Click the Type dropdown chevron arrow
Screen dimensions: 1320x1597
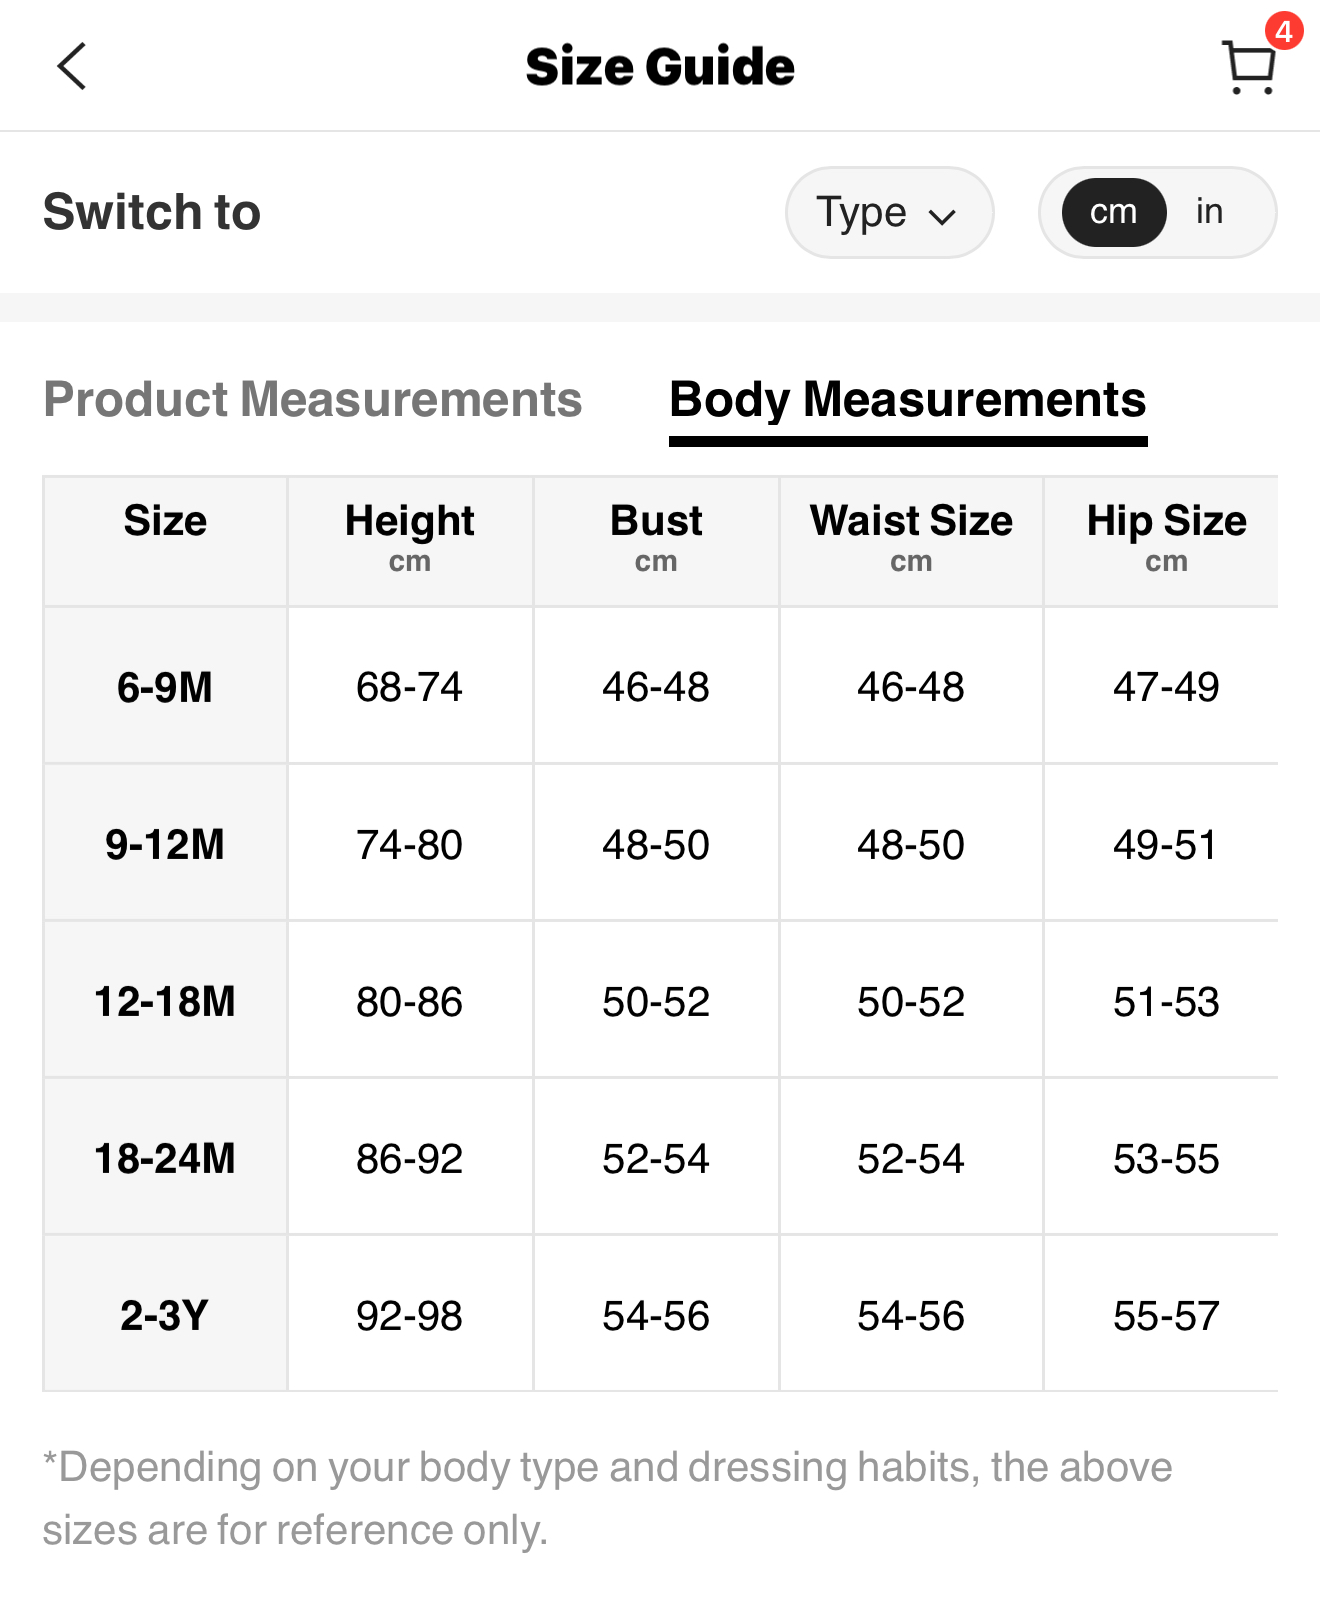942,216
